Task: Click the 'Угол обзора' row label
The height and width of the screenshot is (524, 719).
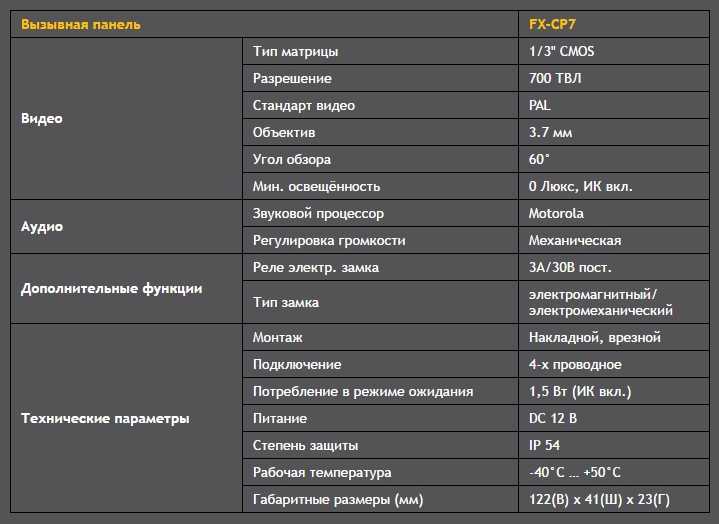Action: point(381,160)
